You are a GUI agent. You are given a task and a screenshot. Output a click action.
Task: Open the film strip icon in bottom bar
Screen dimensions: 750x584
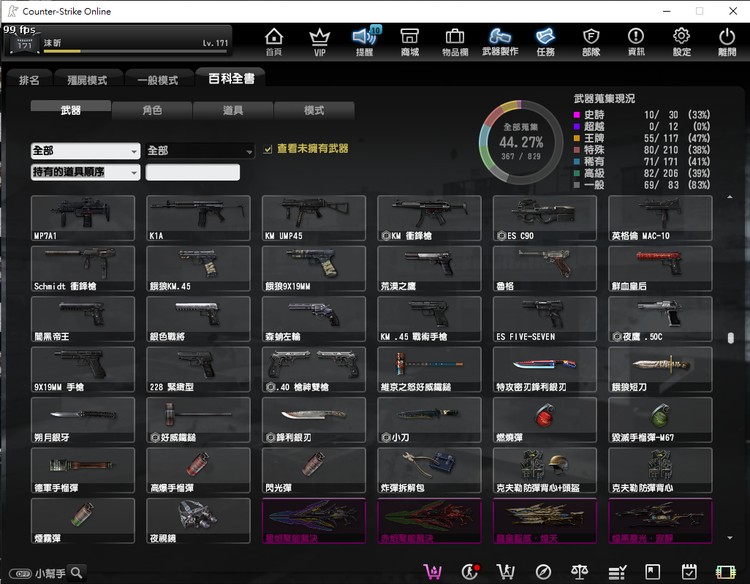726,572
